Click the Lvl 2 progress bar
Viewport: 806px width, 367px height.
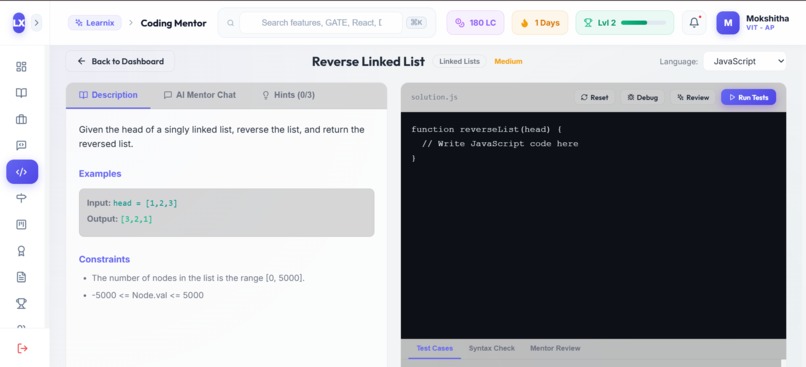pos(643,23)
